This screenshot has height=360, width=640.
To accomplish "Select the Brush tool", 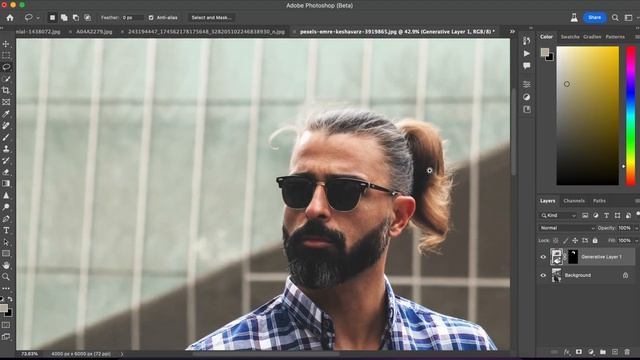I will 6,137.
